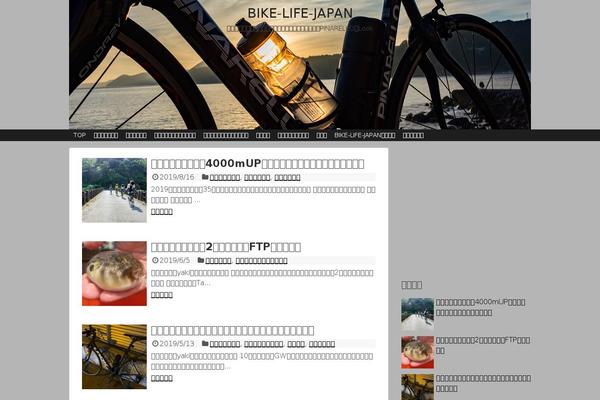Open the pufferfish thumbnail in main list

point(114,273)
